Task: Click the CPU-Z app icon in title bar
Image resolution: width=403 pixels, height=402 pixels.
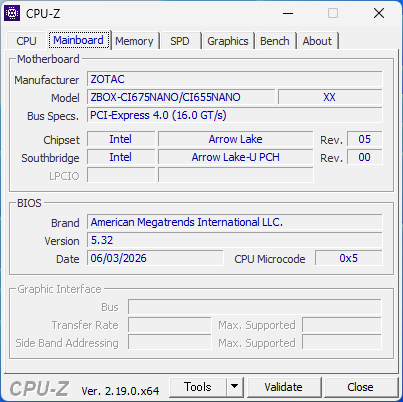Action: (x=12, y=13)
